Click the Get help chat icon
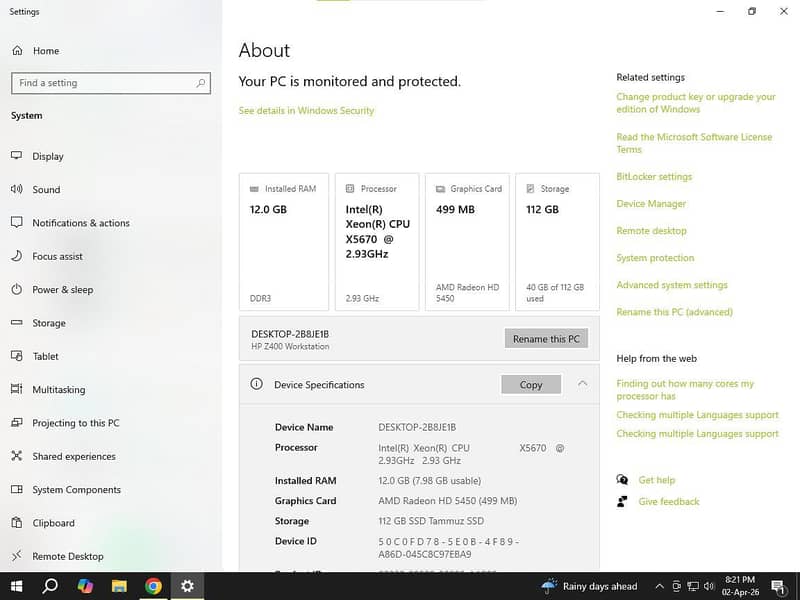 (622, 480)
